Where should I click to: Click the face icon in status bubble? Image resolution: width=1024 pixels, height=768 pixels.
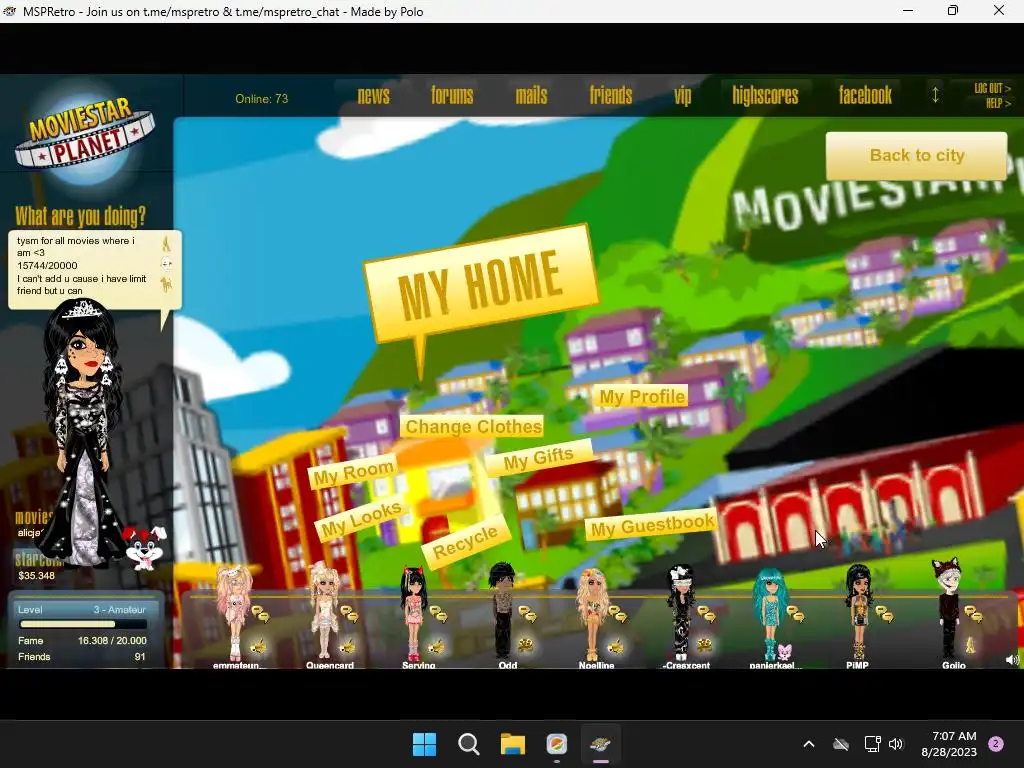167,264
